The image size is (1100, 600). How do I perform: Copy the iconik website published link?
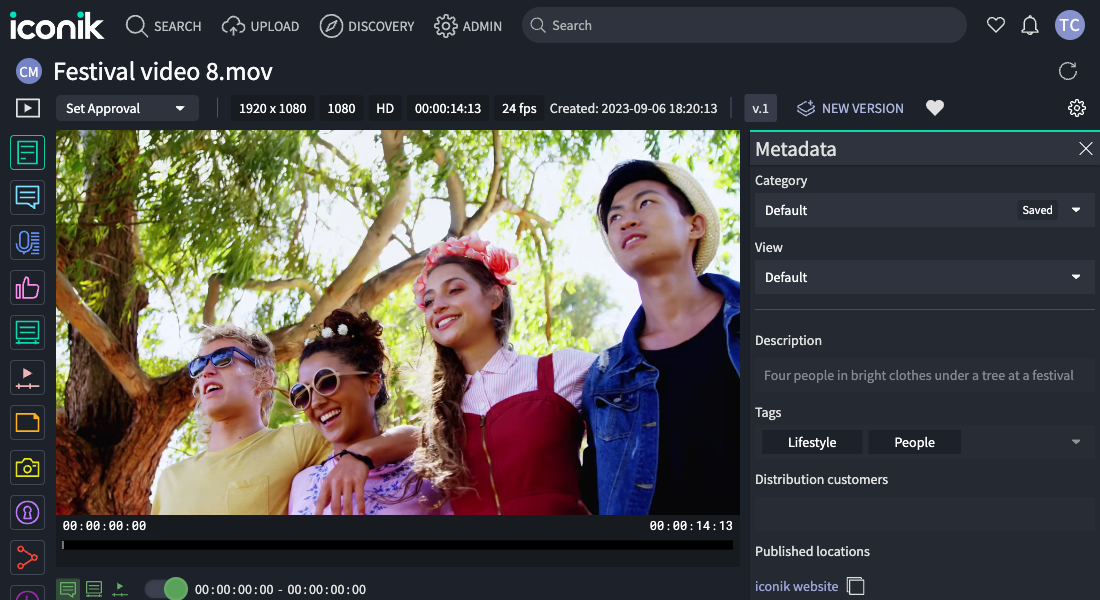tap(856, 586)
